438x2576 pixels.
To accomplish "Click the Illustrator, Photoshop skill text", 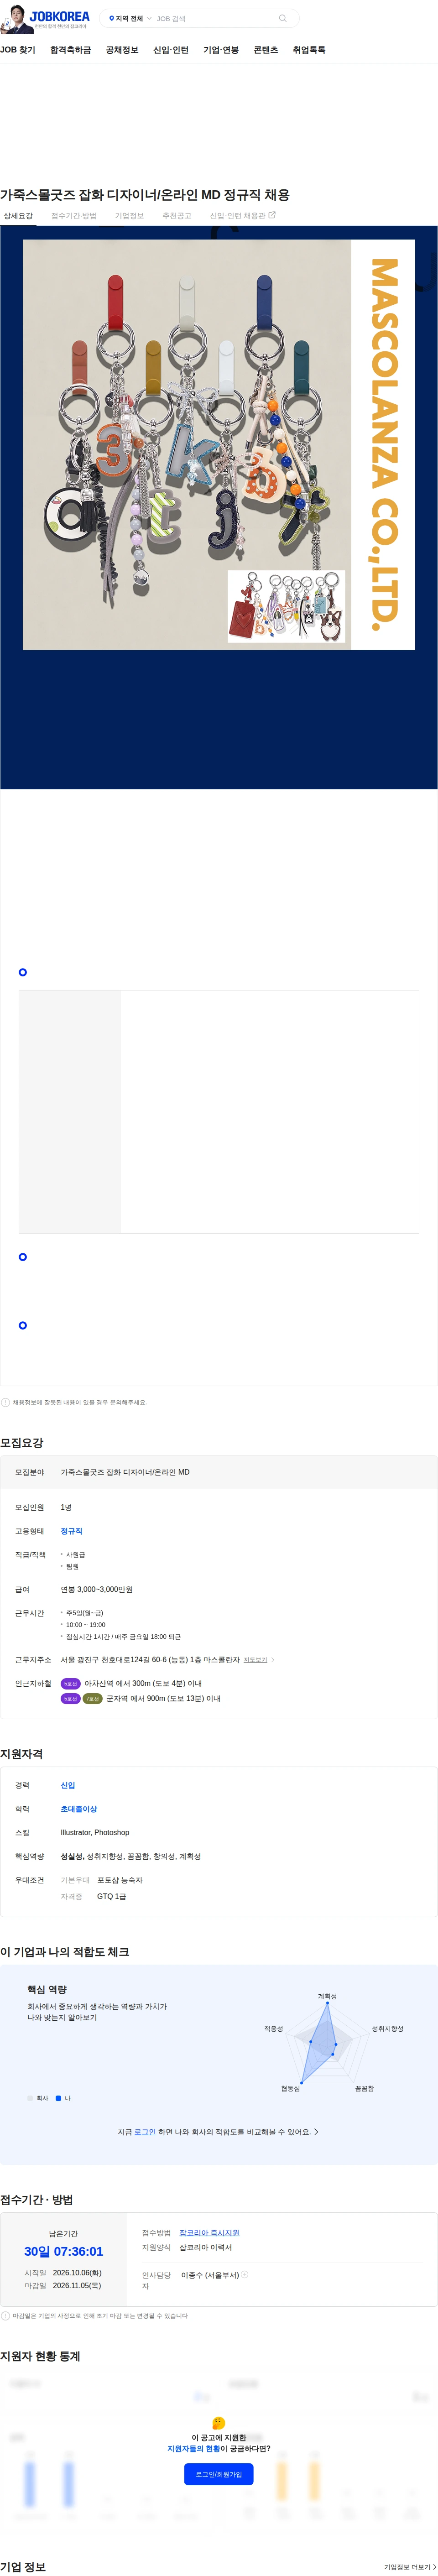I will click(95, 1833).
